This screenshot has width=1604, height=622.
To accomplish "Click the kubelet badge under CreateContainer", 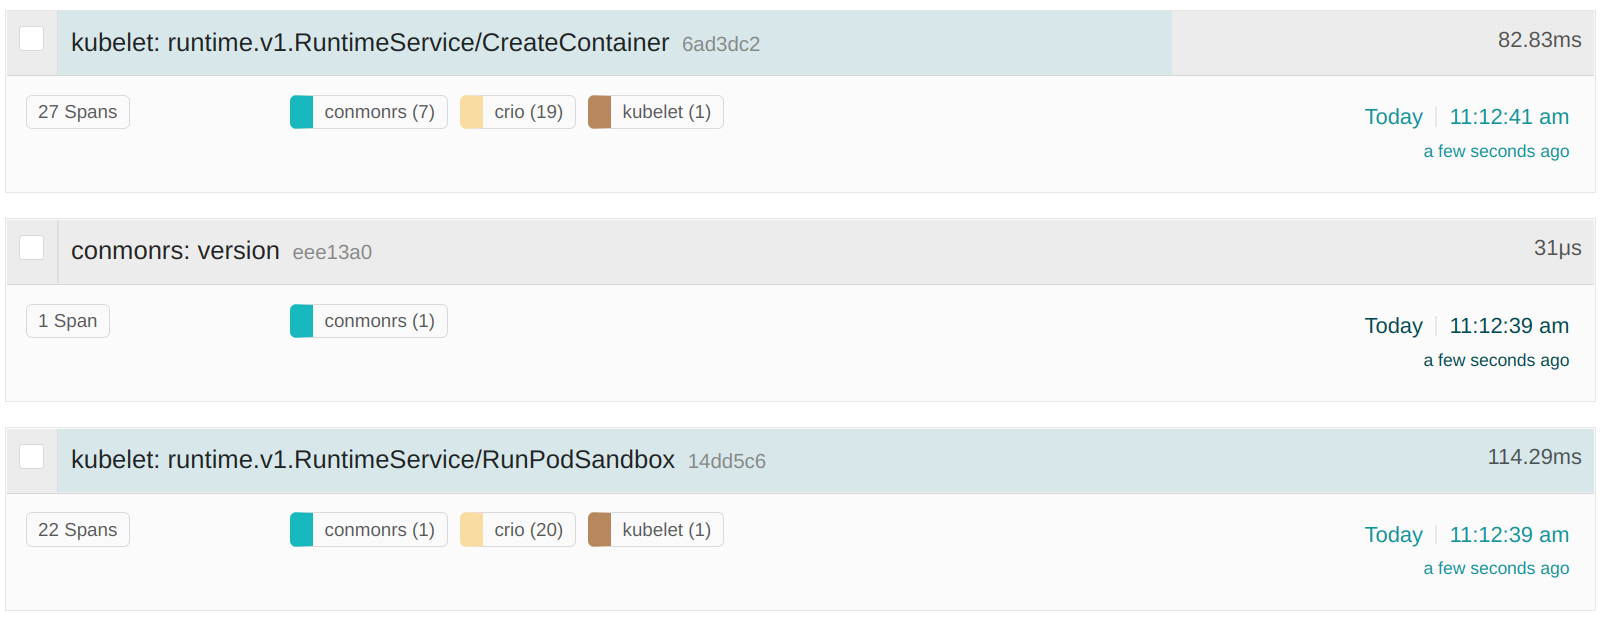I will pos(654,111).
